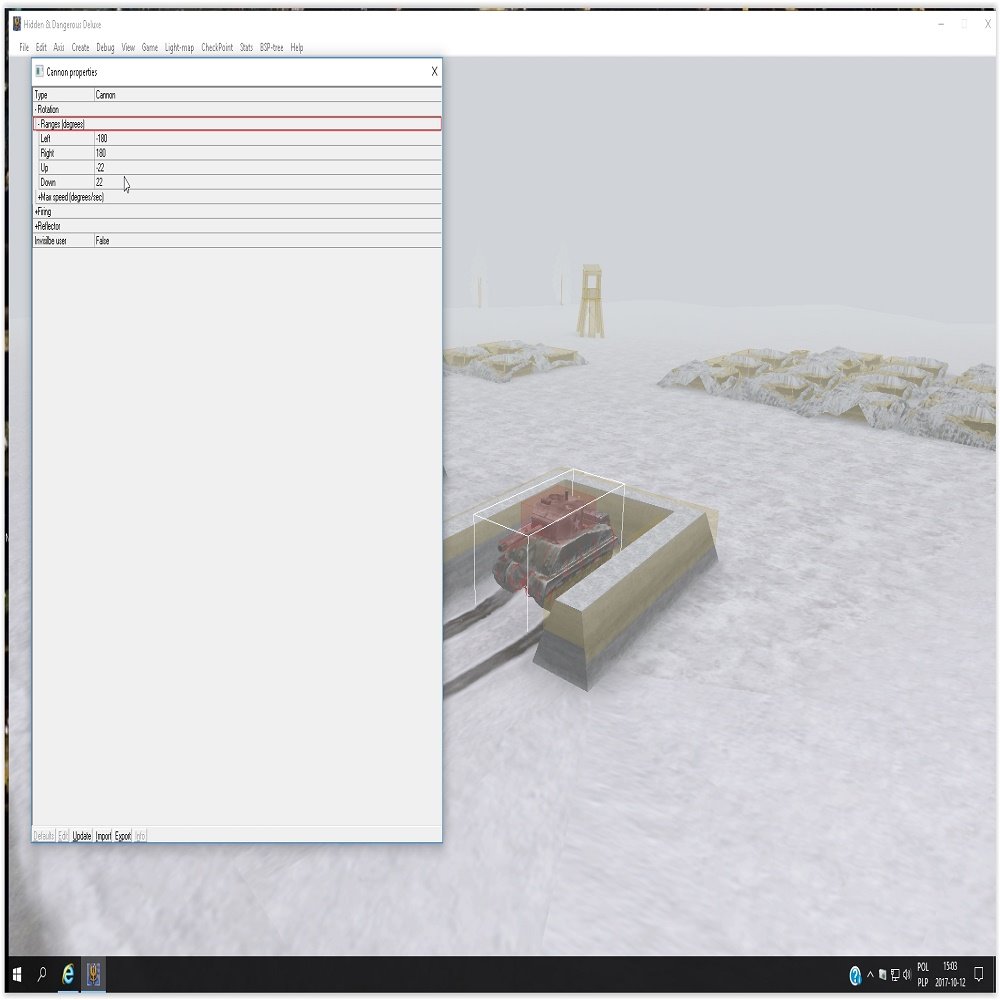This screenshot has height=1000, width=1000.
Task: Open the BSP-tree menu
Action: pos(272,47)
